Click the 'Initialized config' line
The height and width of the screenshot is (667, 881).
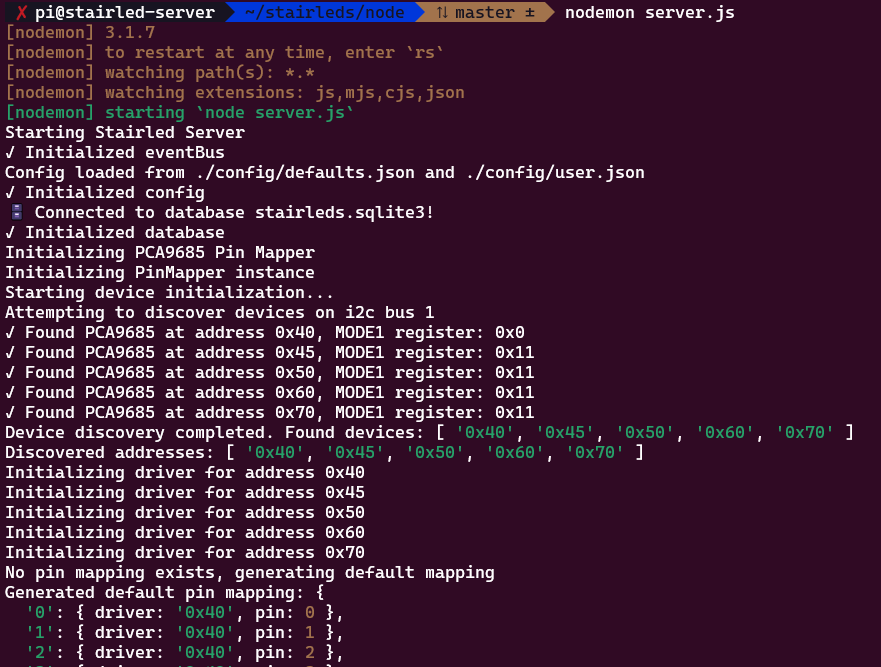tap(105, 193)
